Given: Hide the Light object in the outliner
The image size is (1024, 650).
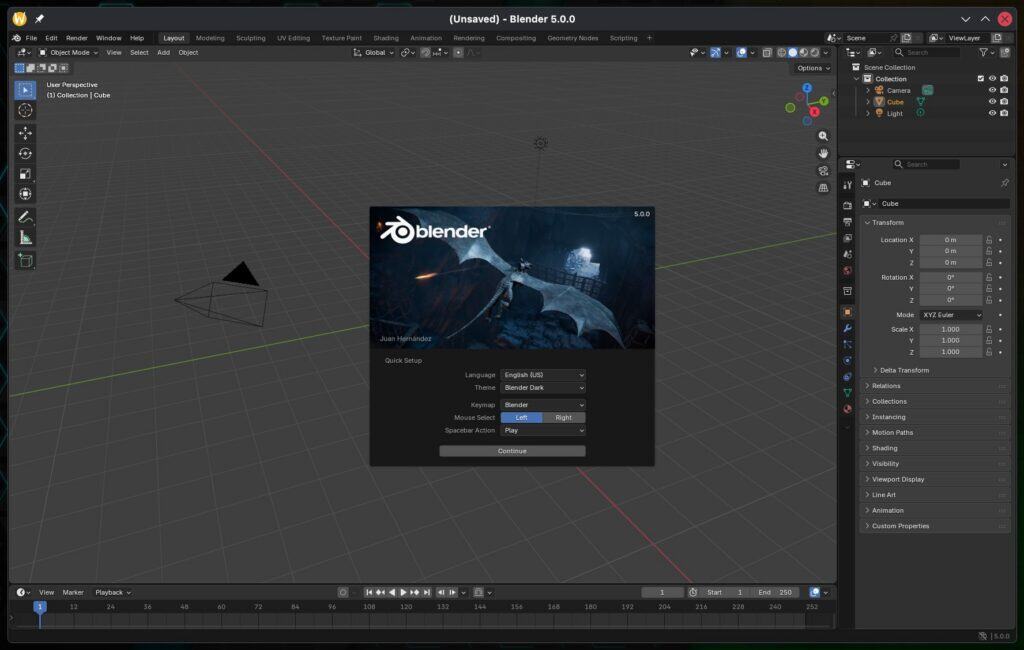Looking at the screenshot, I should coord(991,113).
